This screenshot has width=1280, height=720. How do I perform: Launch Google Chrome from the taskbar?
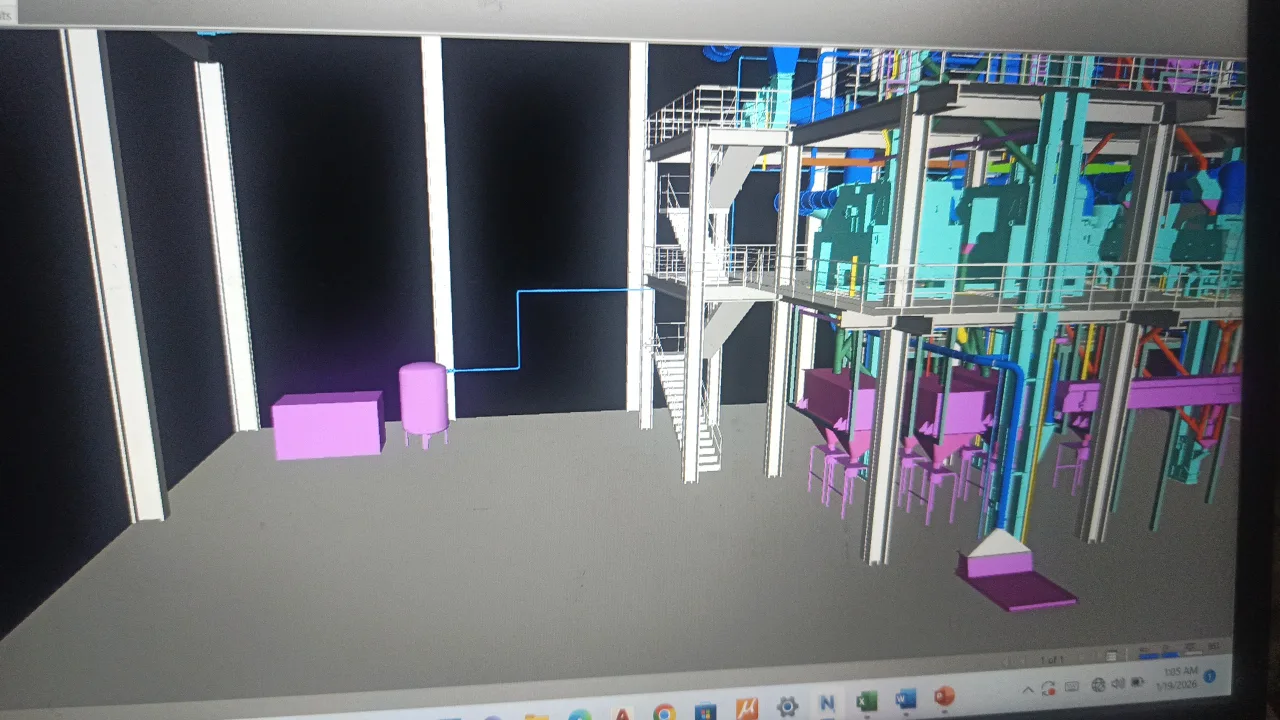[664, 713]
